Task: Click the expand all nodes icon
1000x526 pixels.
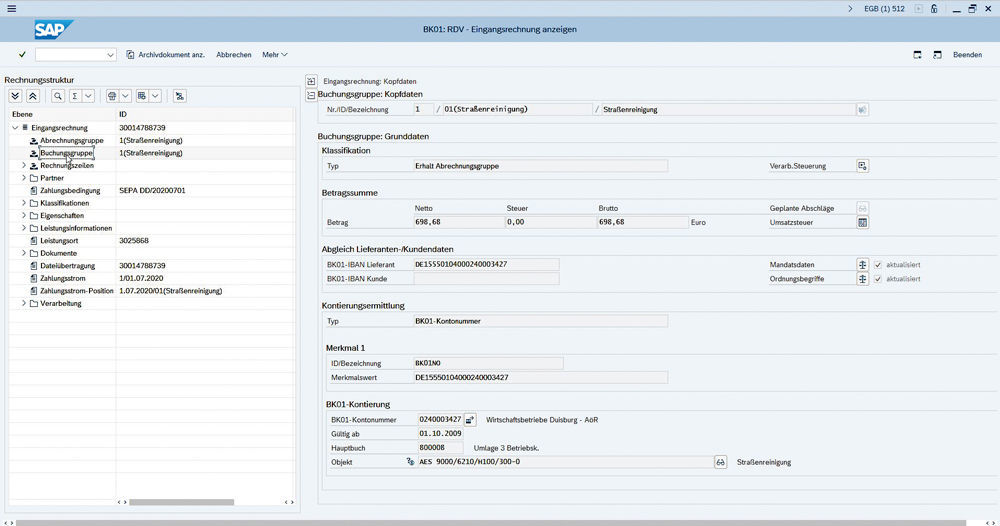Action: (15, 96)
